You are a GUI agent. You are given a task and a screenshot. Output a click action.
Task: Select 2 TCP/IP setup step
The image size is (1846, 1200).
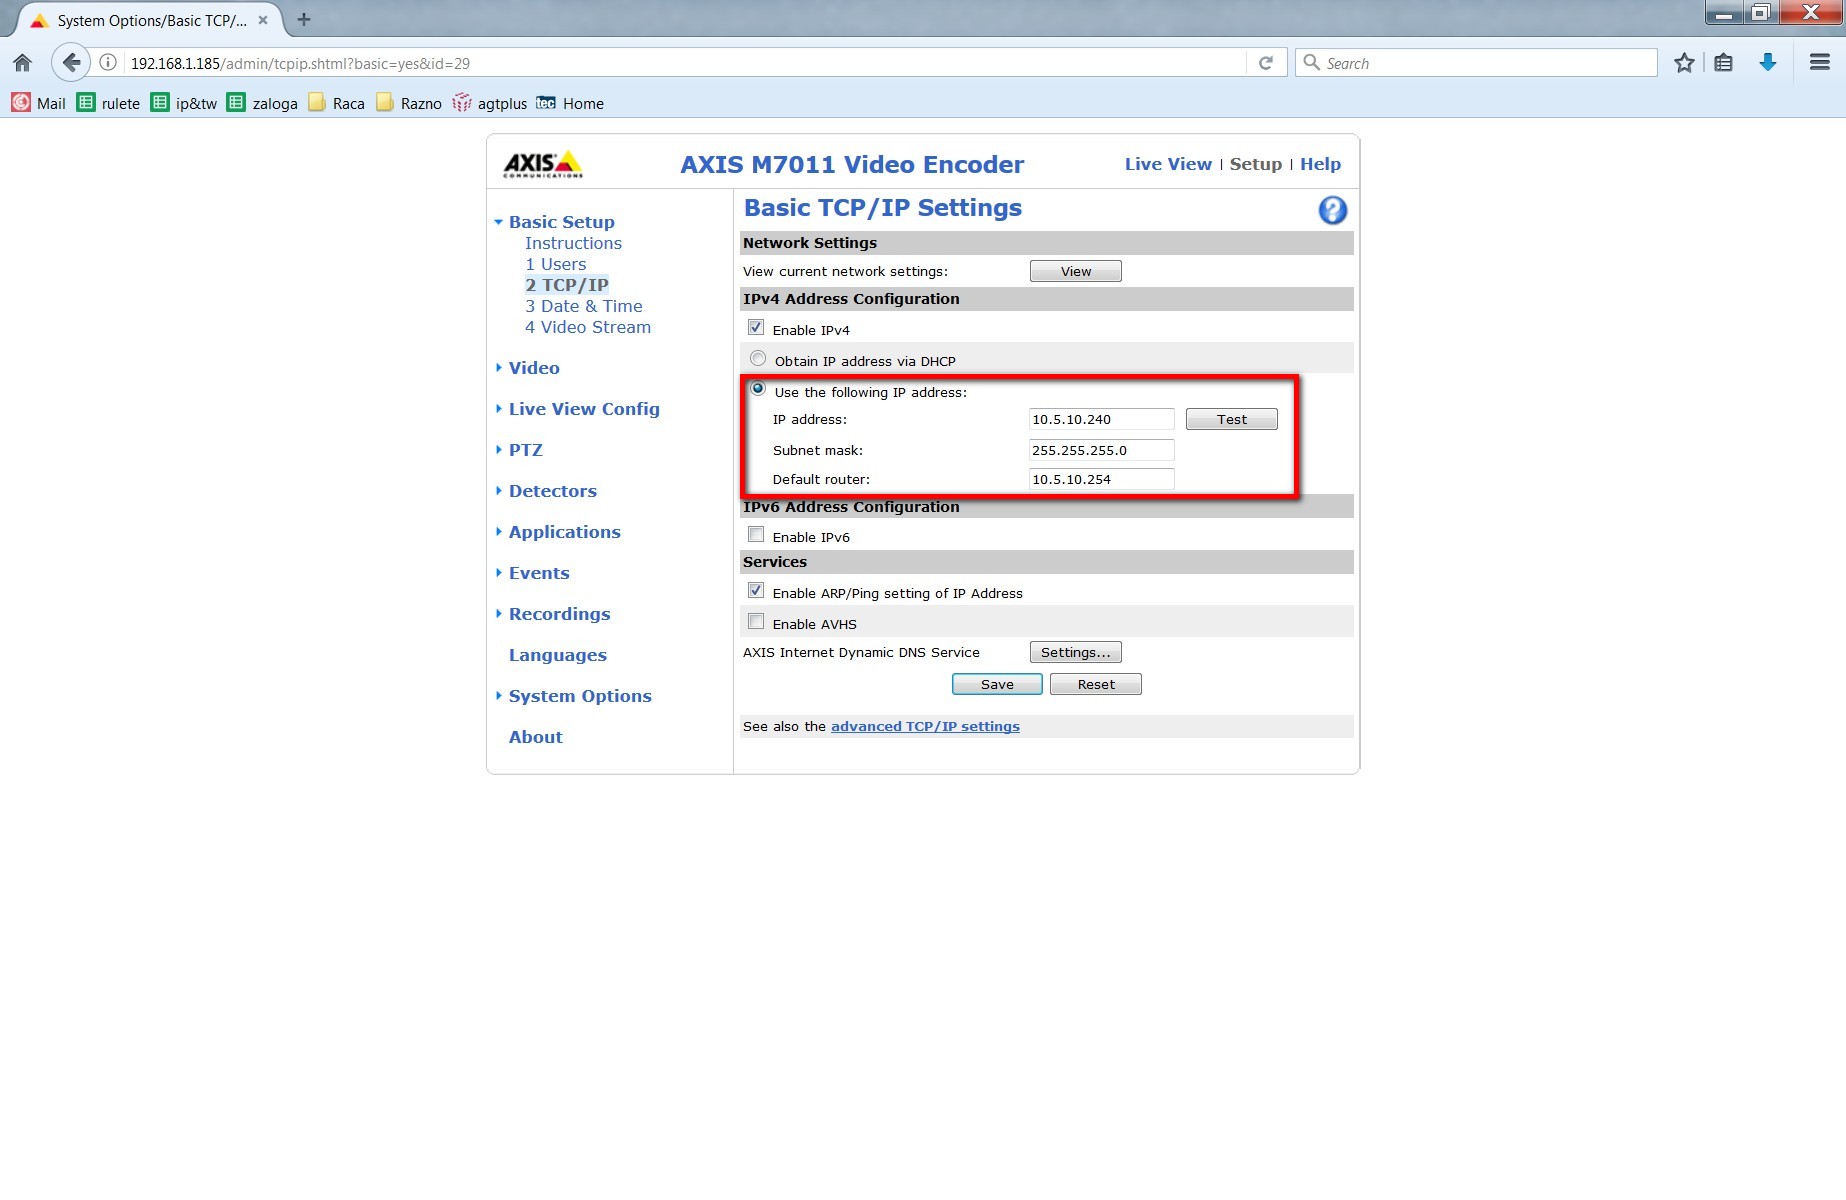click(567, 285)
